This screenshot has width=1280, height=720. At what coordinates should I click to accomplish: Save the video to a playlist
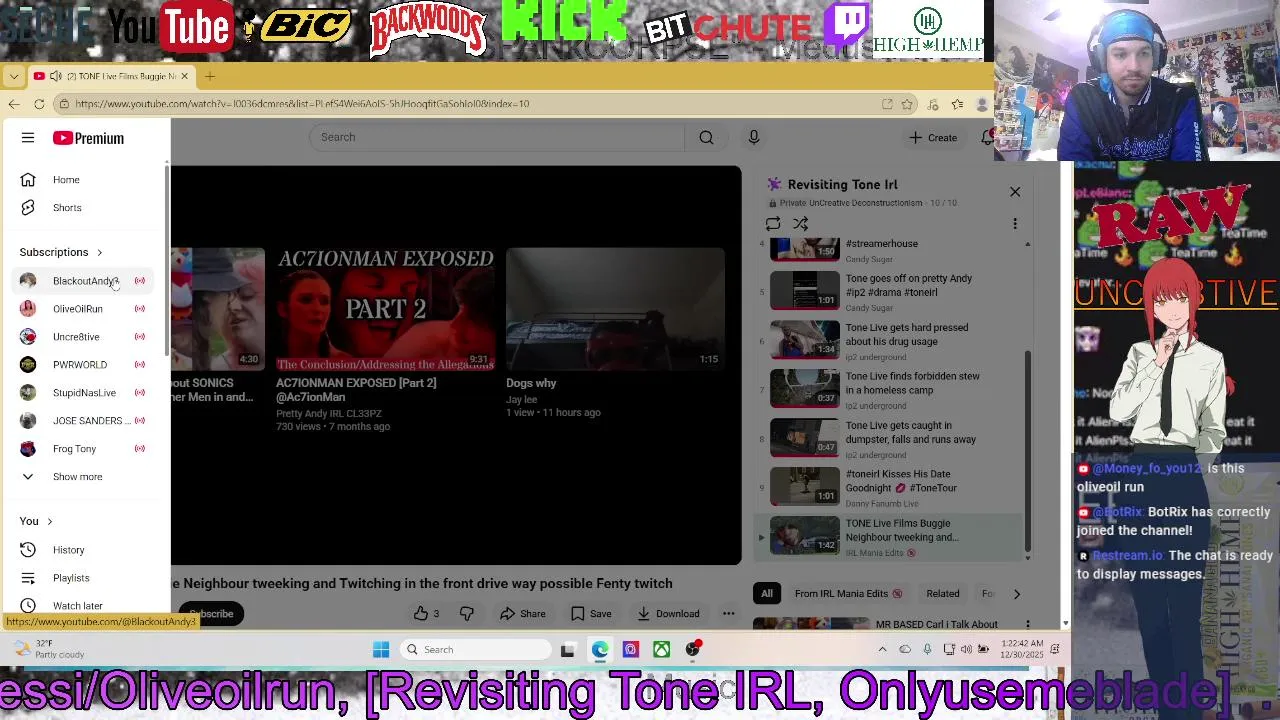591,613
